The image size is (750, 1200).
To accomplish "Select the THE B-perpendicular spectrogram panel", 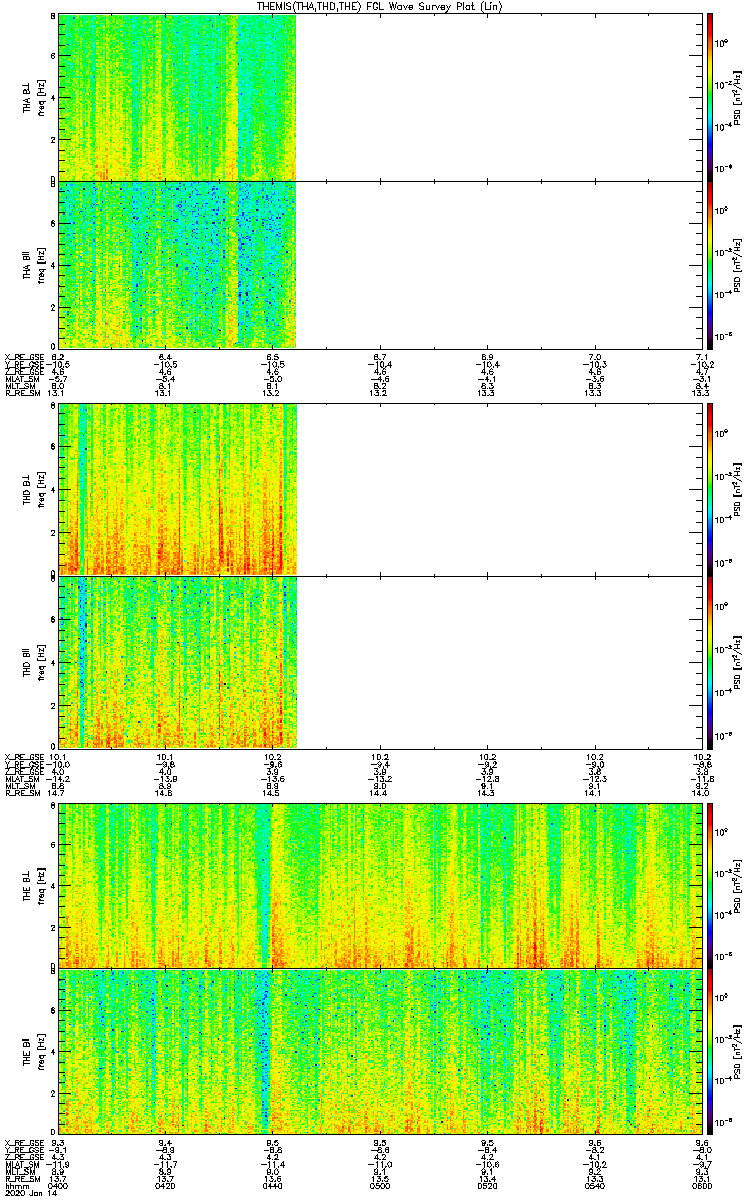I will coord(380,885).
